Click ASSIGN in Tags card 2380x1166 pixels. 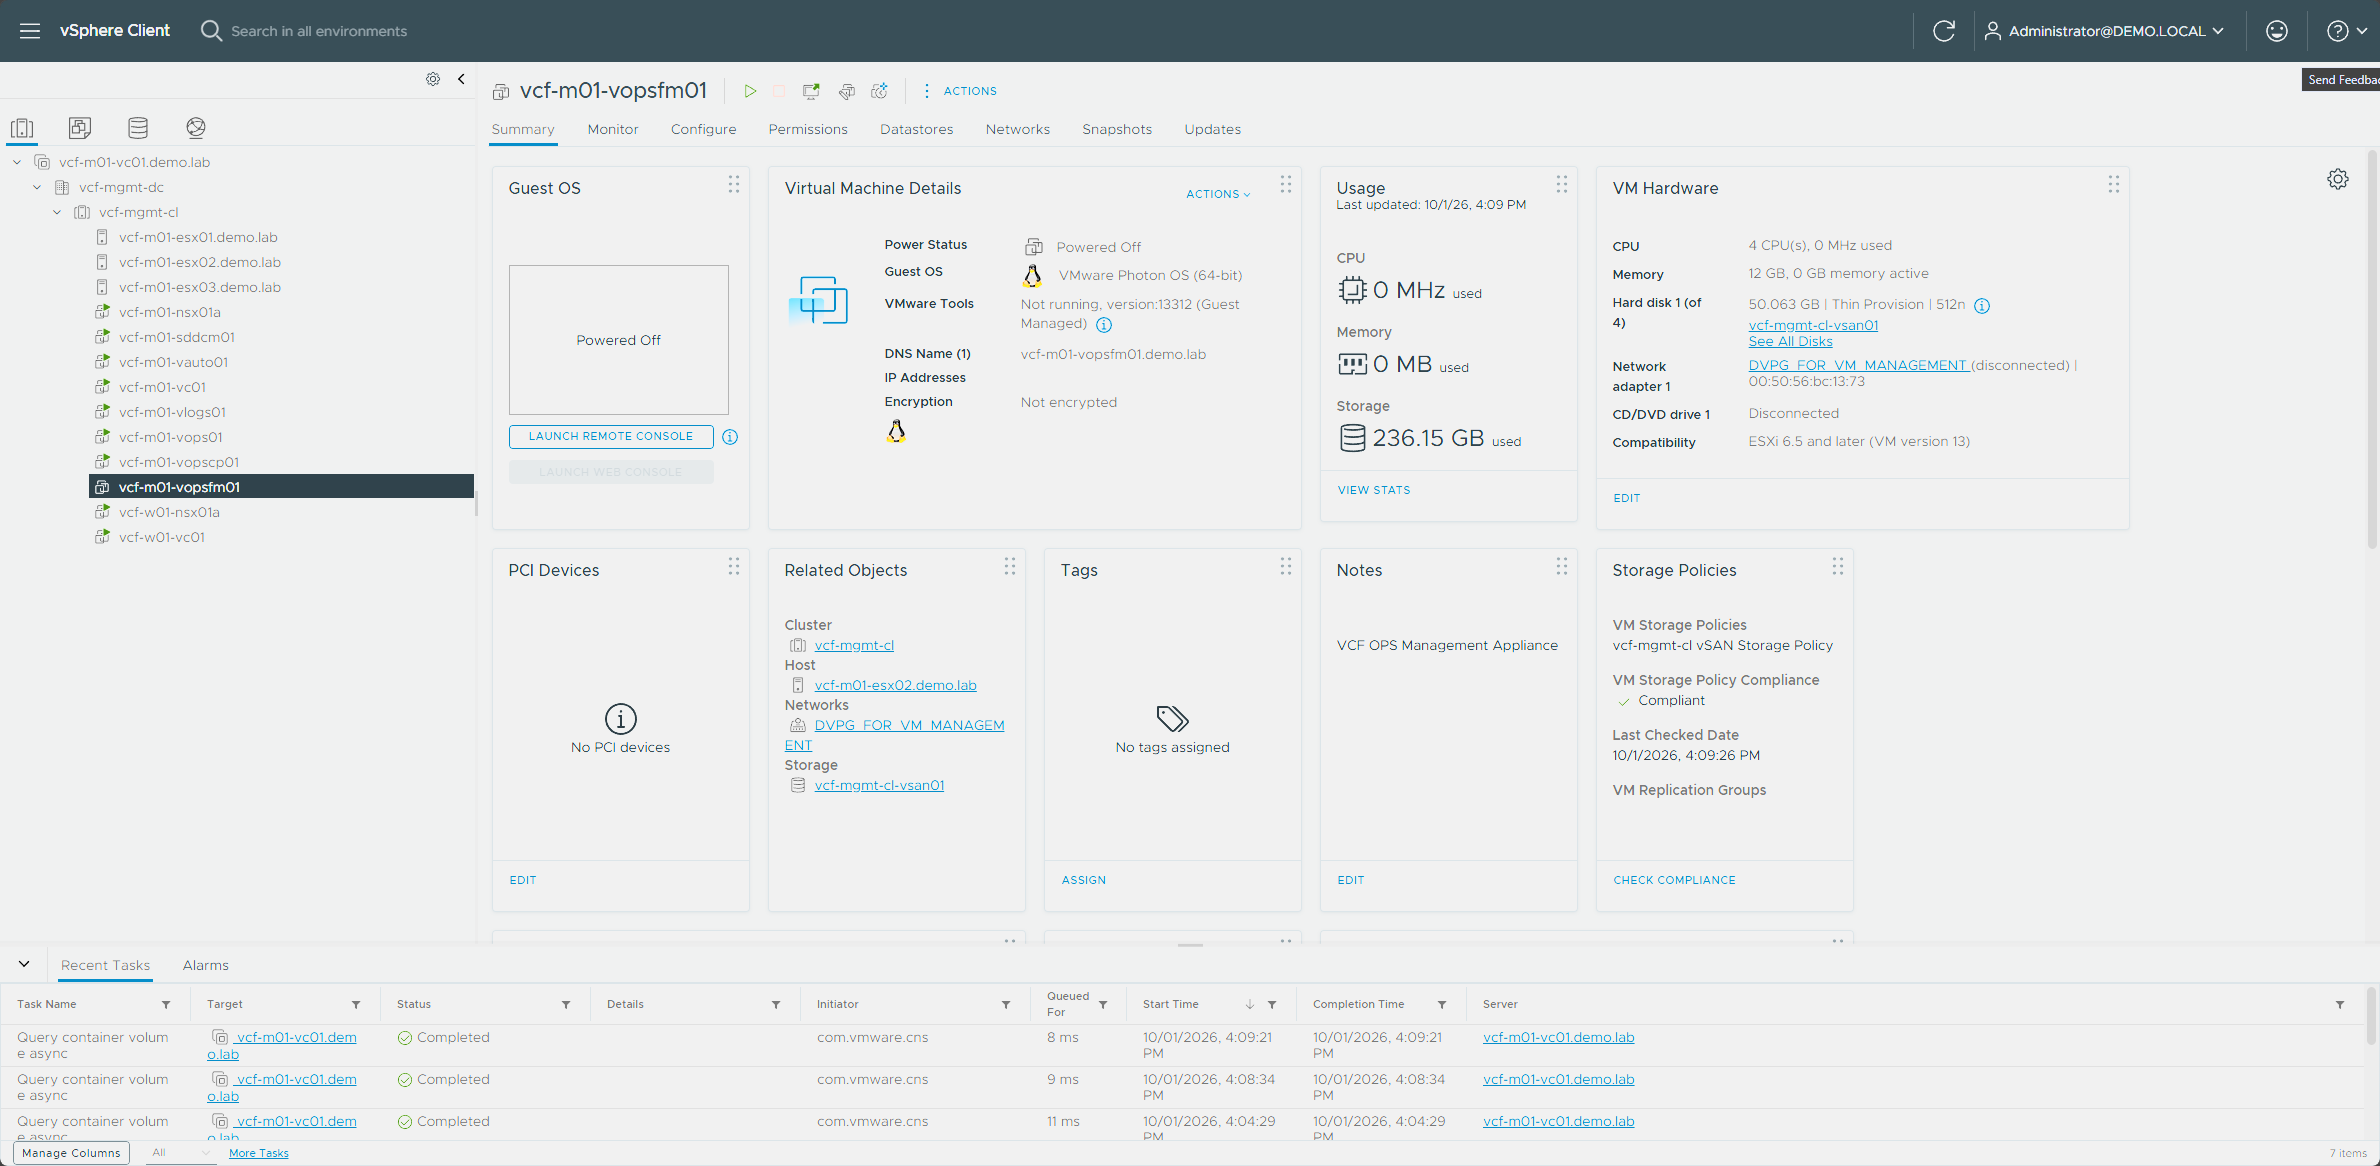(1084, 880)
